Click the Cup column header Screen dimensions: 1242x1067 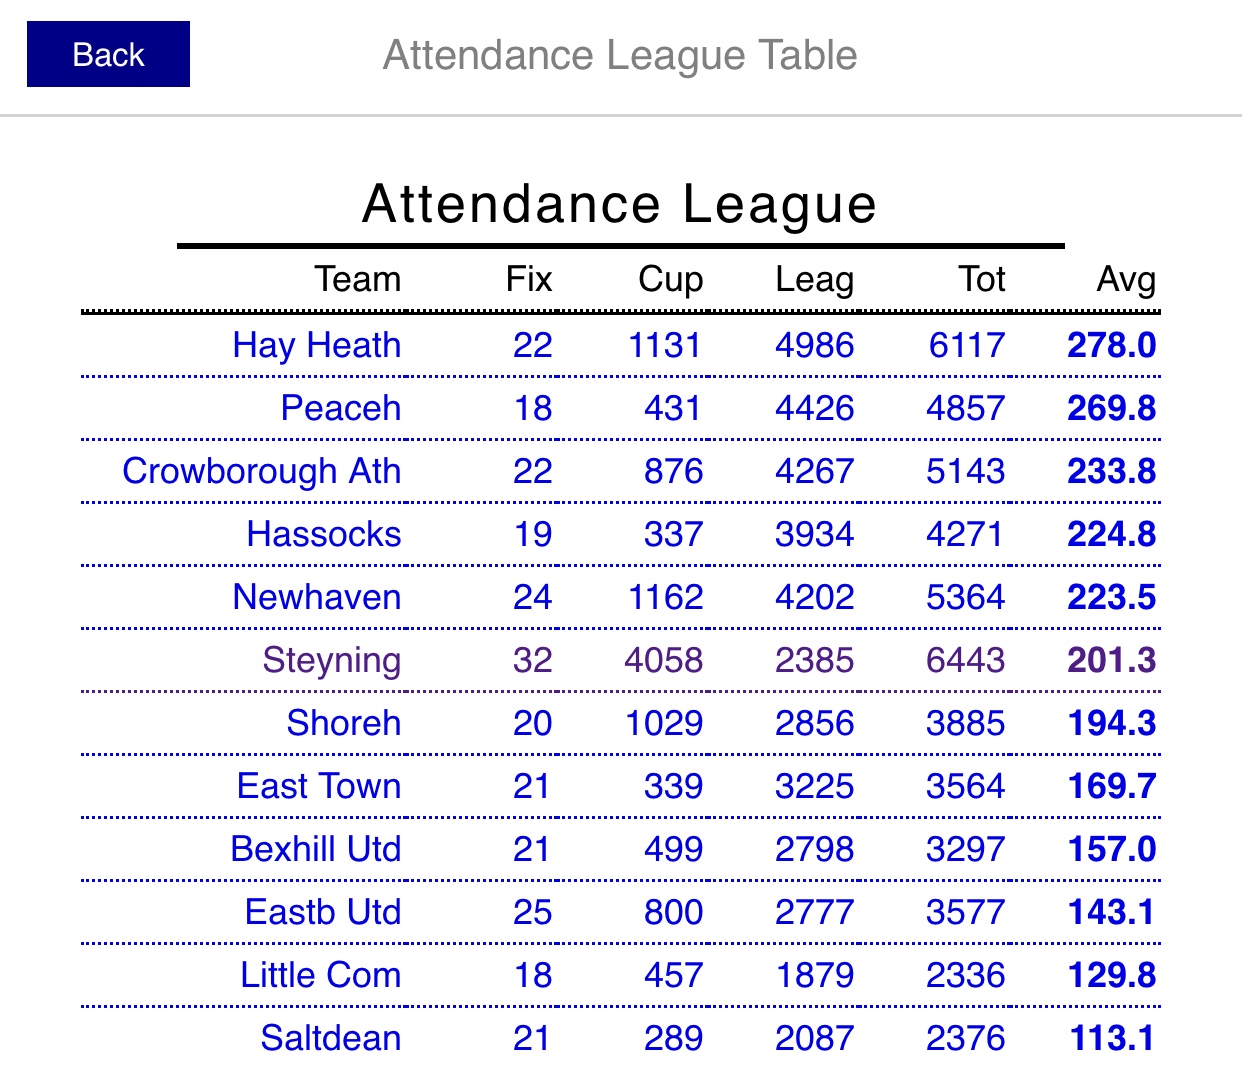pos(670,279)
